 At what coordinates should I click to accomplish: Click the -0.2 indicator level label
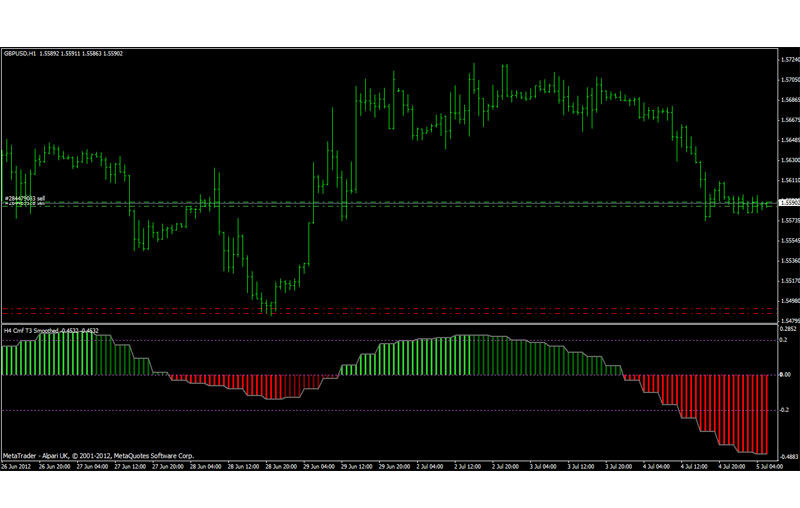784,410
